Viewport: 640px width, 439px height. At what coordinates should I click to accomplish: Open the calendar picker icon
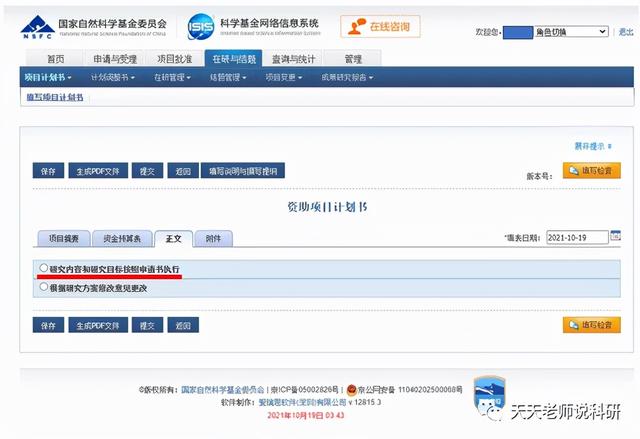[615, 235]
